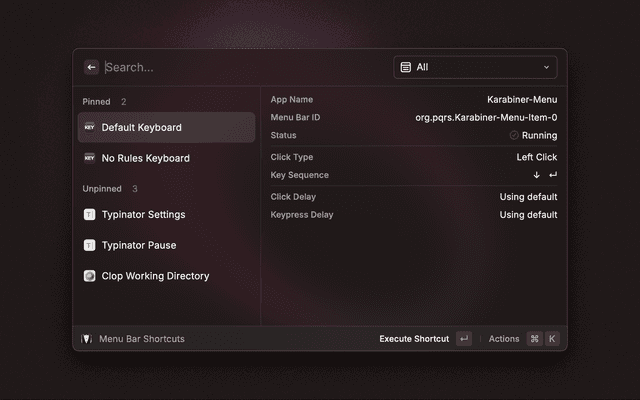Click the Command key symbol in footer
This screenshot has width=640, height=400.
[x=535, y=339]
